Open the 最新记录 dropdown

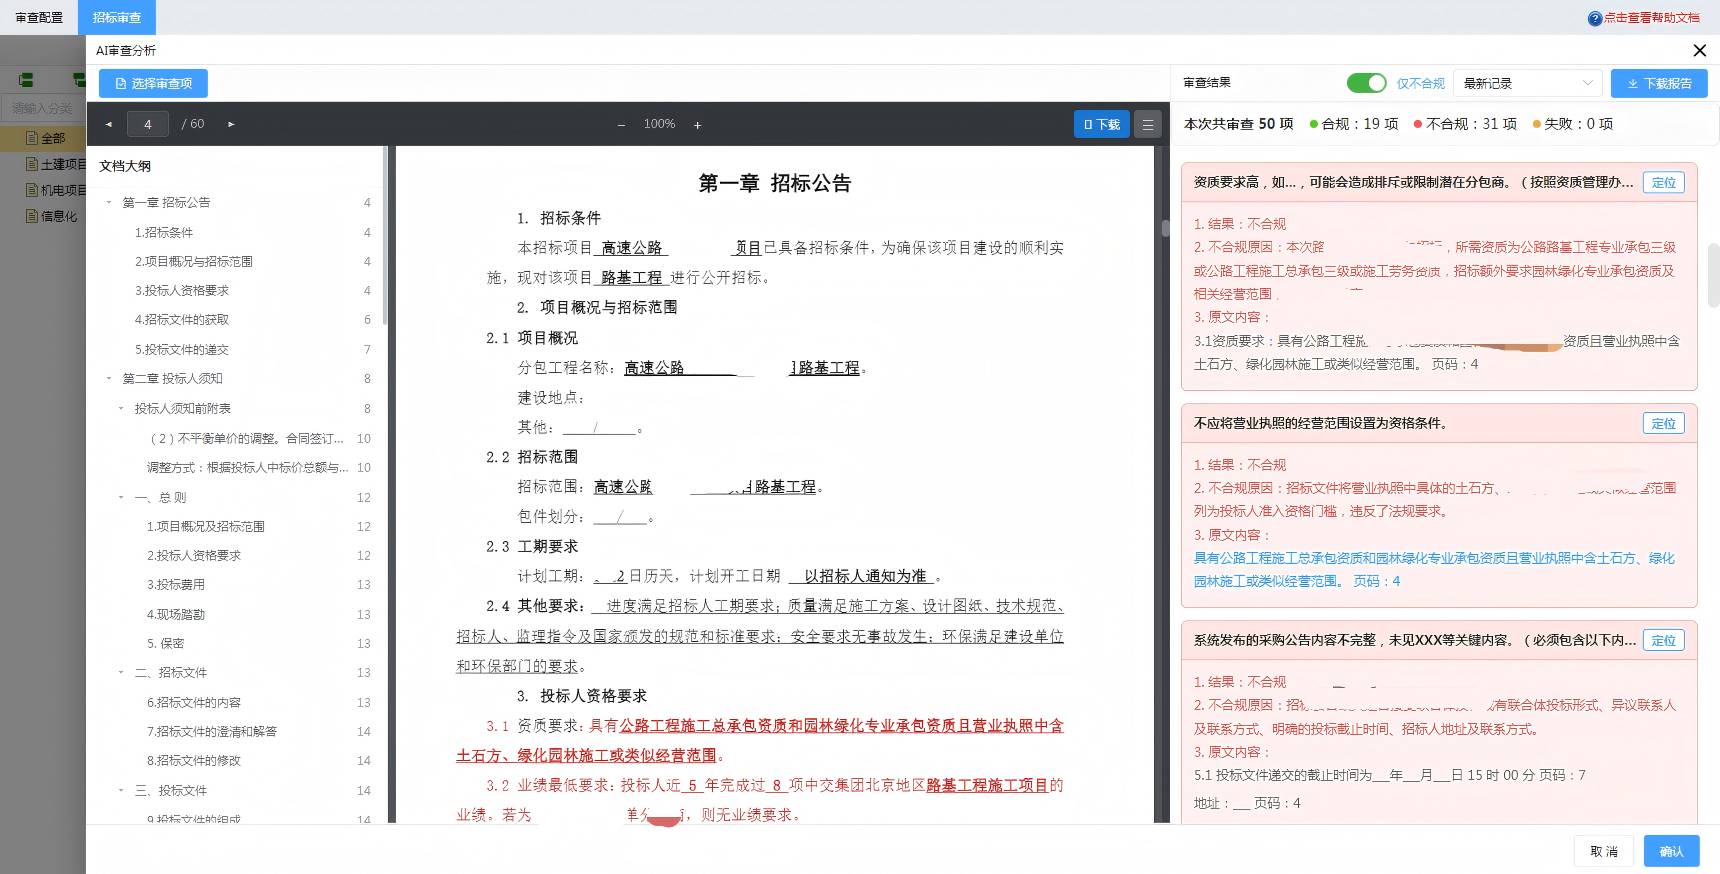[x=1527, y=83]
